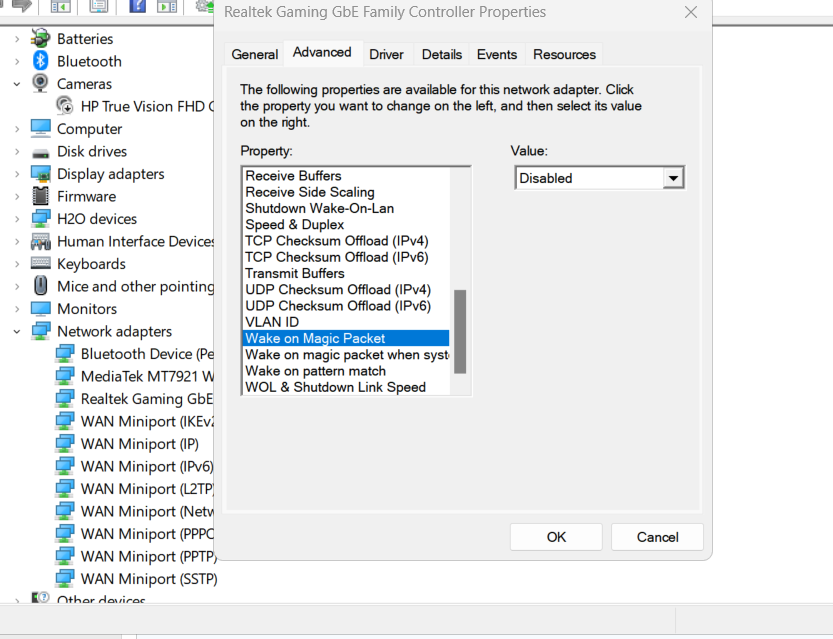Select UDP Checksum Offload (IPv6) property
This screenshot has width=833, height=639.
pos(346,306)
